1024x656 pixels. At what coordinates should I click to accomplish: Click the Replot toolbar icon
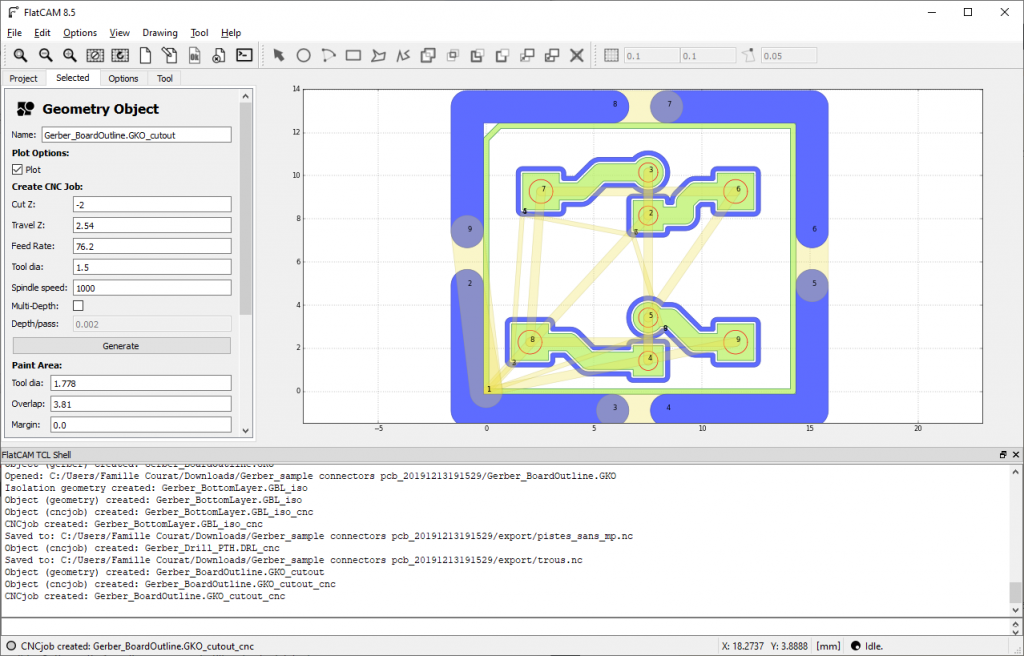point(120,56)
